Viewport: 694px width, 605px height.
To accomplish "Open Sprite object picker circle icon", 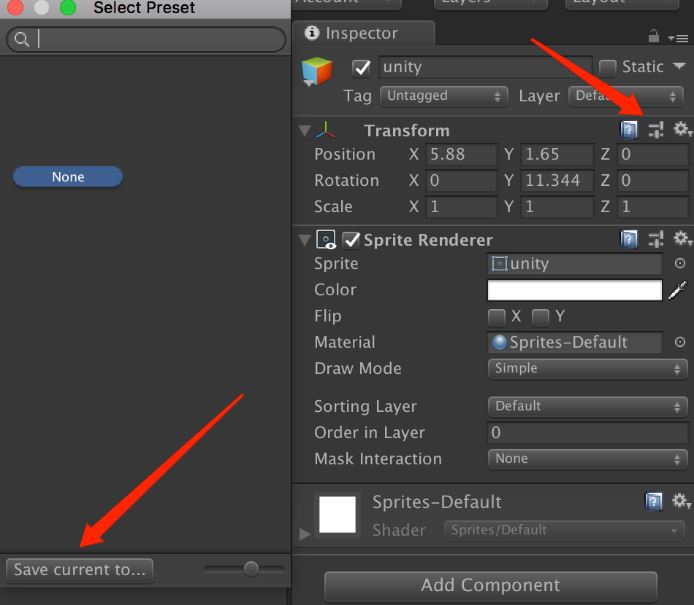I will coord(680,264).
